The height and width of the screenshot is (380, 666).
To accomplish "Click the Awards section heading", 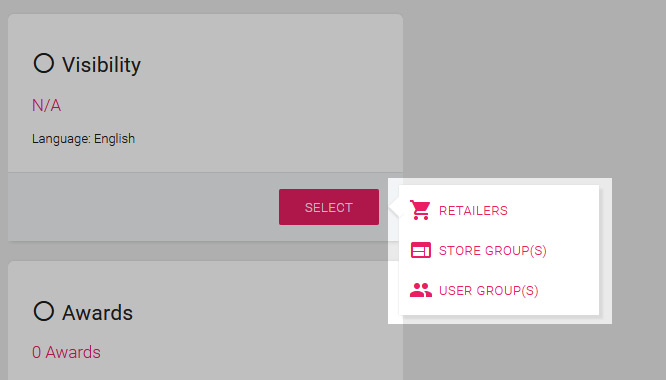I will tap(97, 313).
